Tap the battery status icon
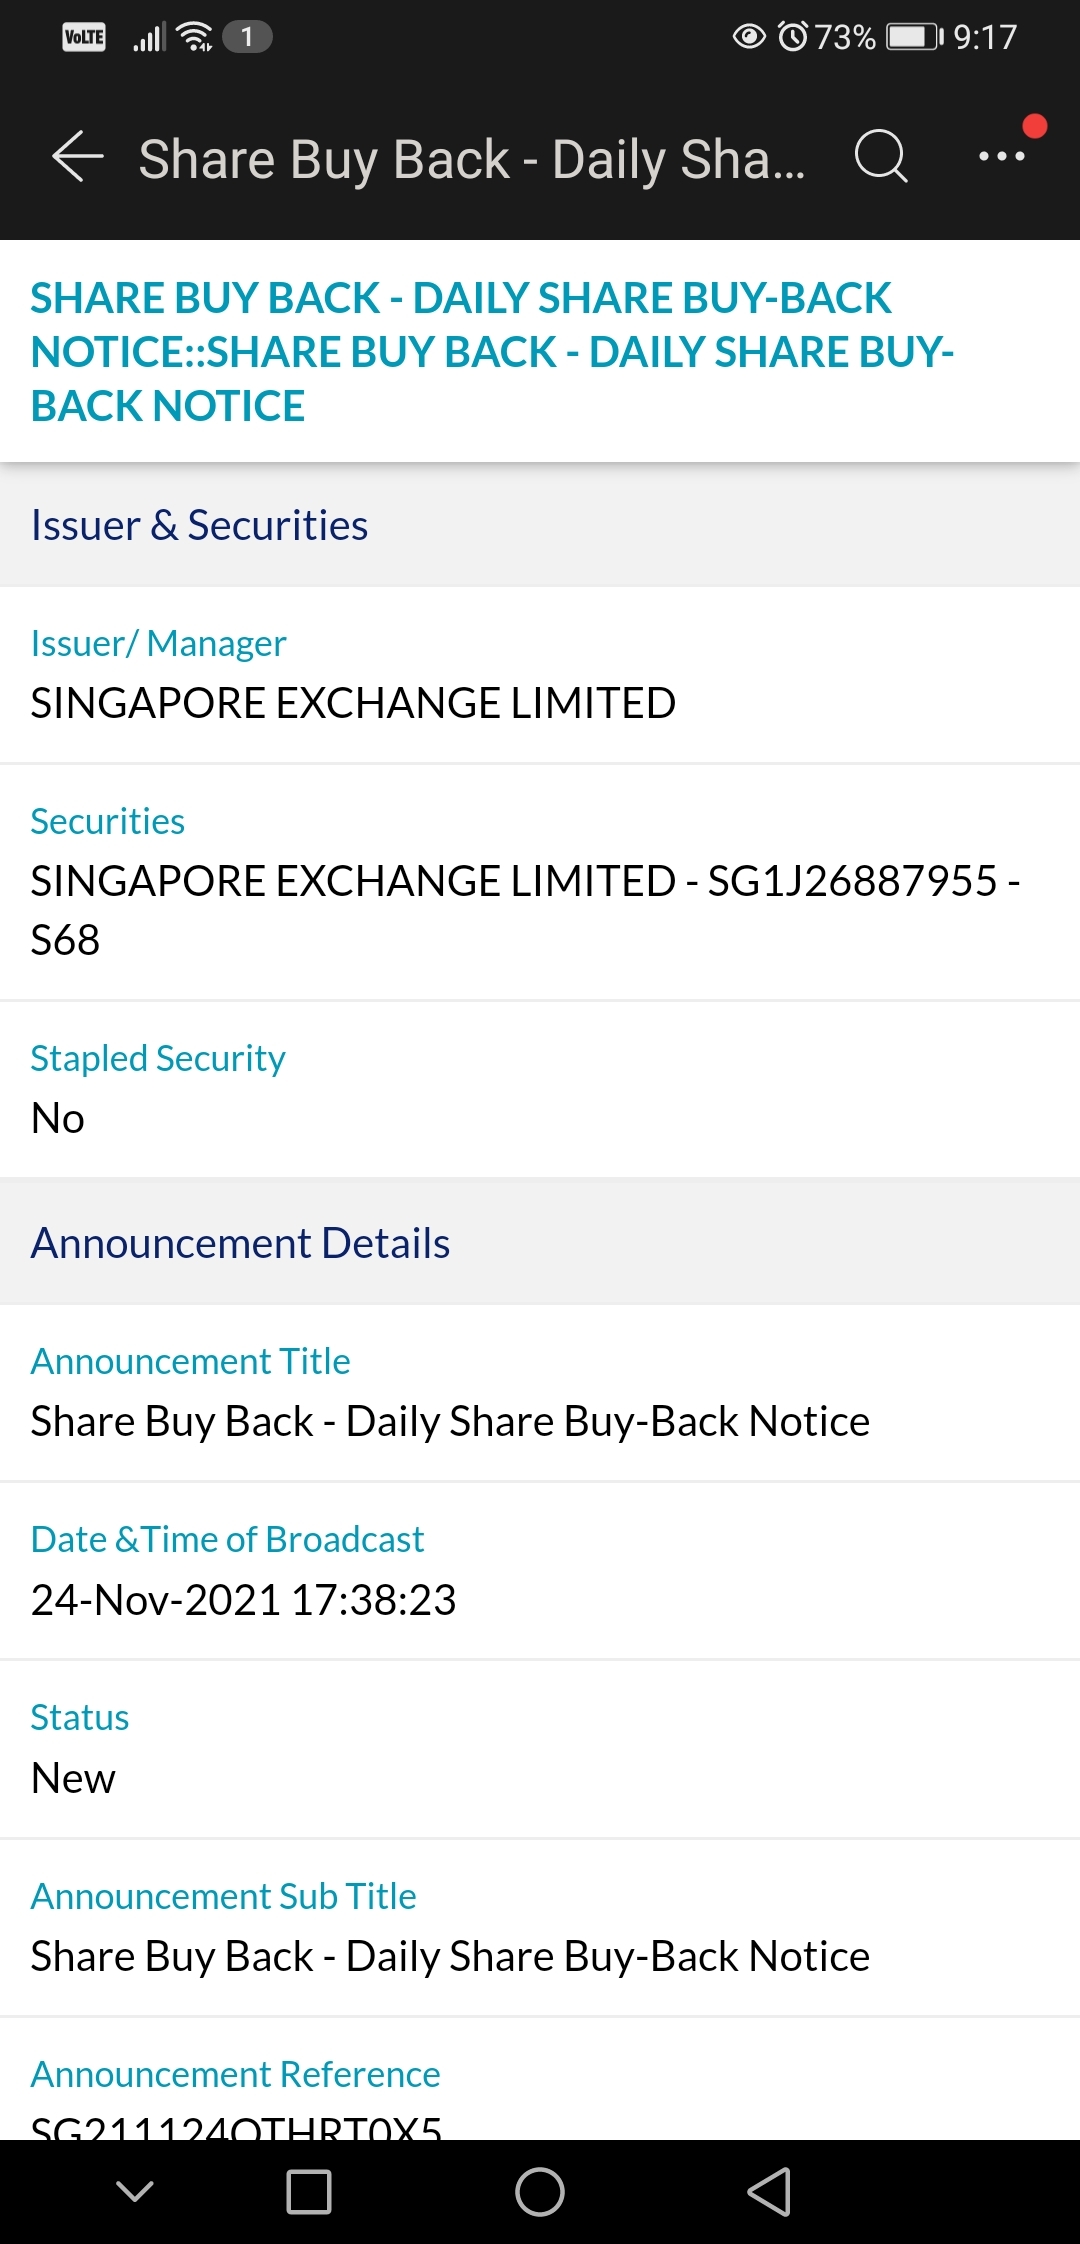Viewport: 1080px width, 2244px height. [914, 37]
